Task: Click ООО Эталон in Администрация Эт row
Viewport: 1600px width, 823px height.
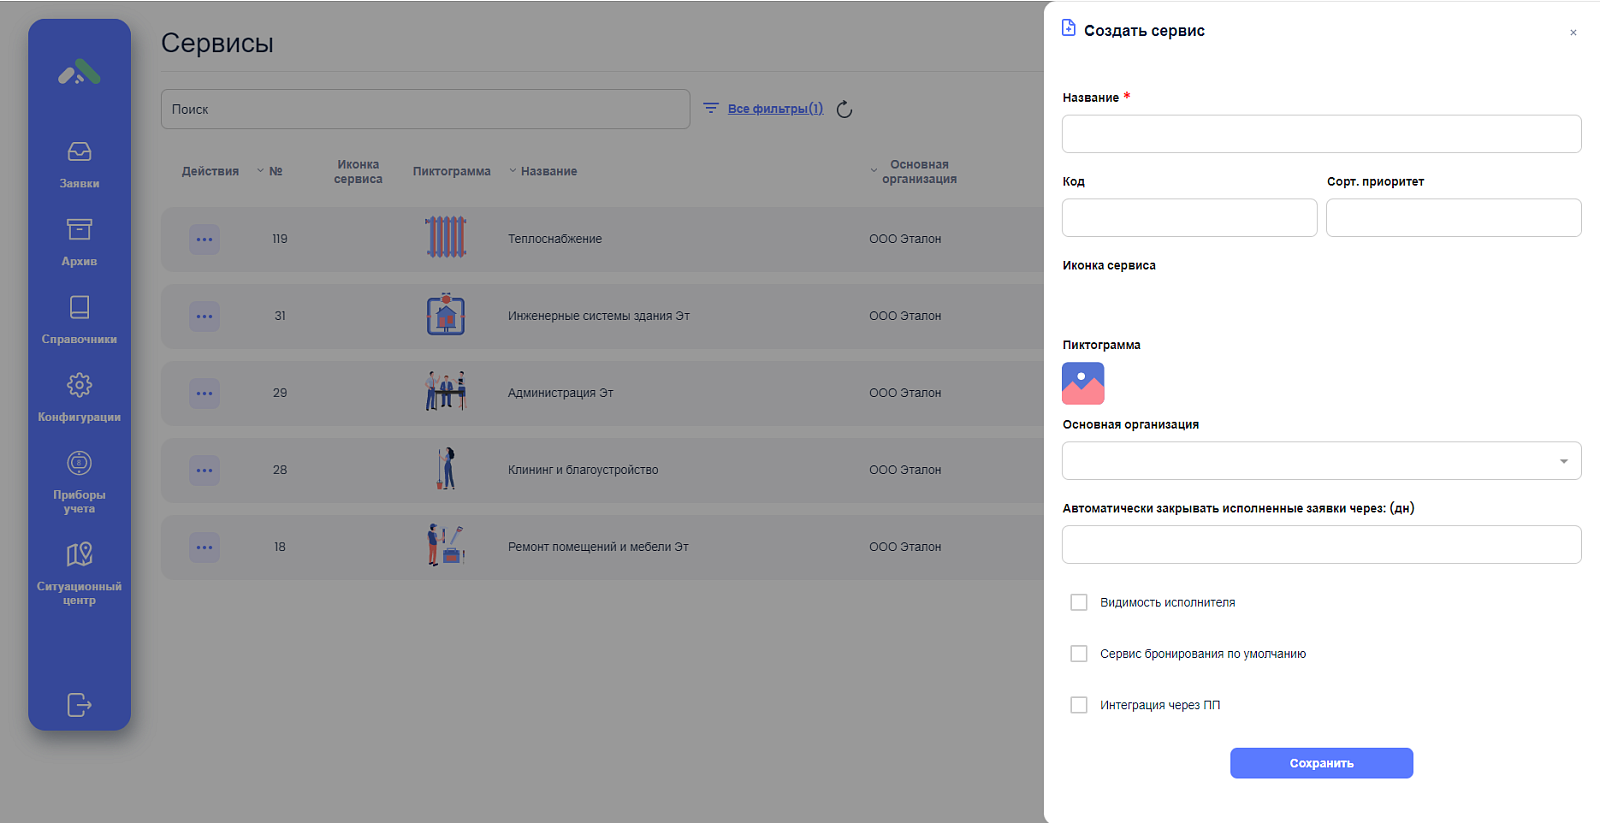Action: [x=905, y=393]
